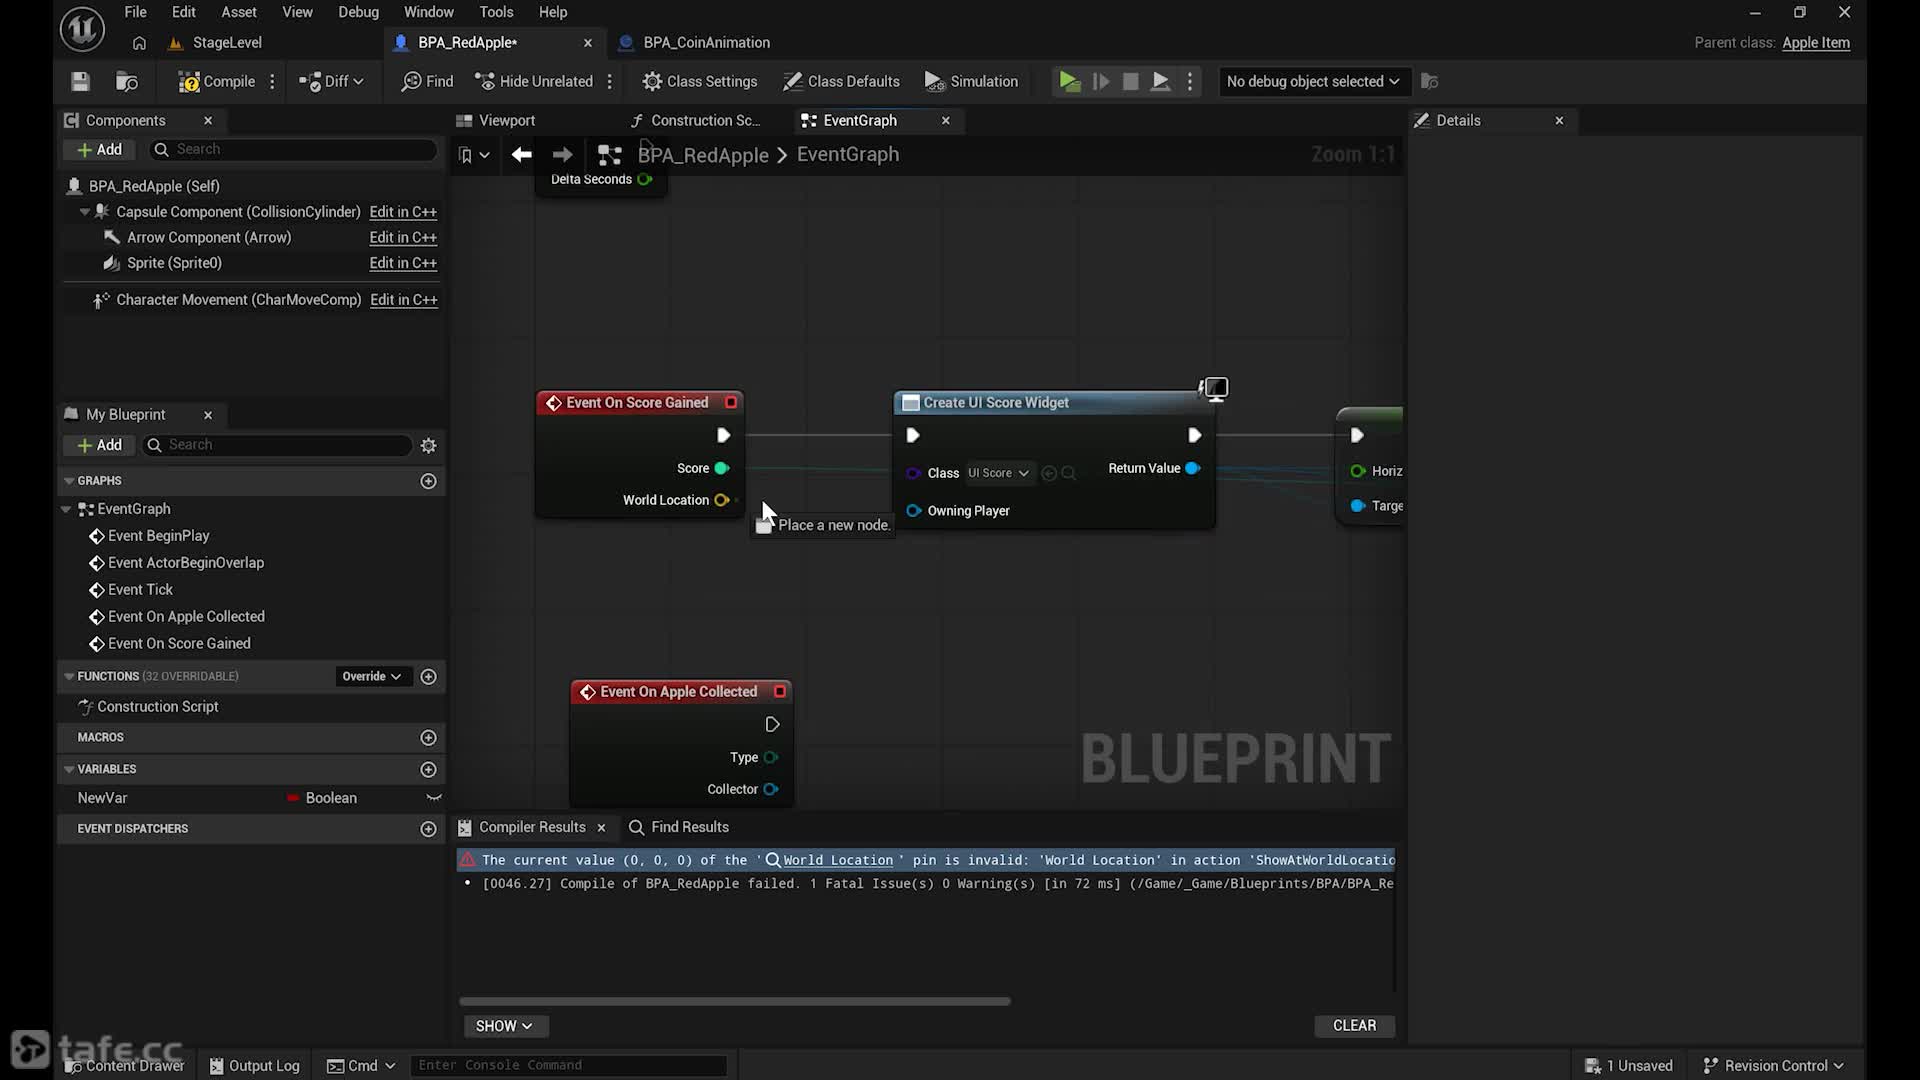Screen dimensions: 1920x1080
Task: Collapse the Graphs section
Action: point(69,482)
